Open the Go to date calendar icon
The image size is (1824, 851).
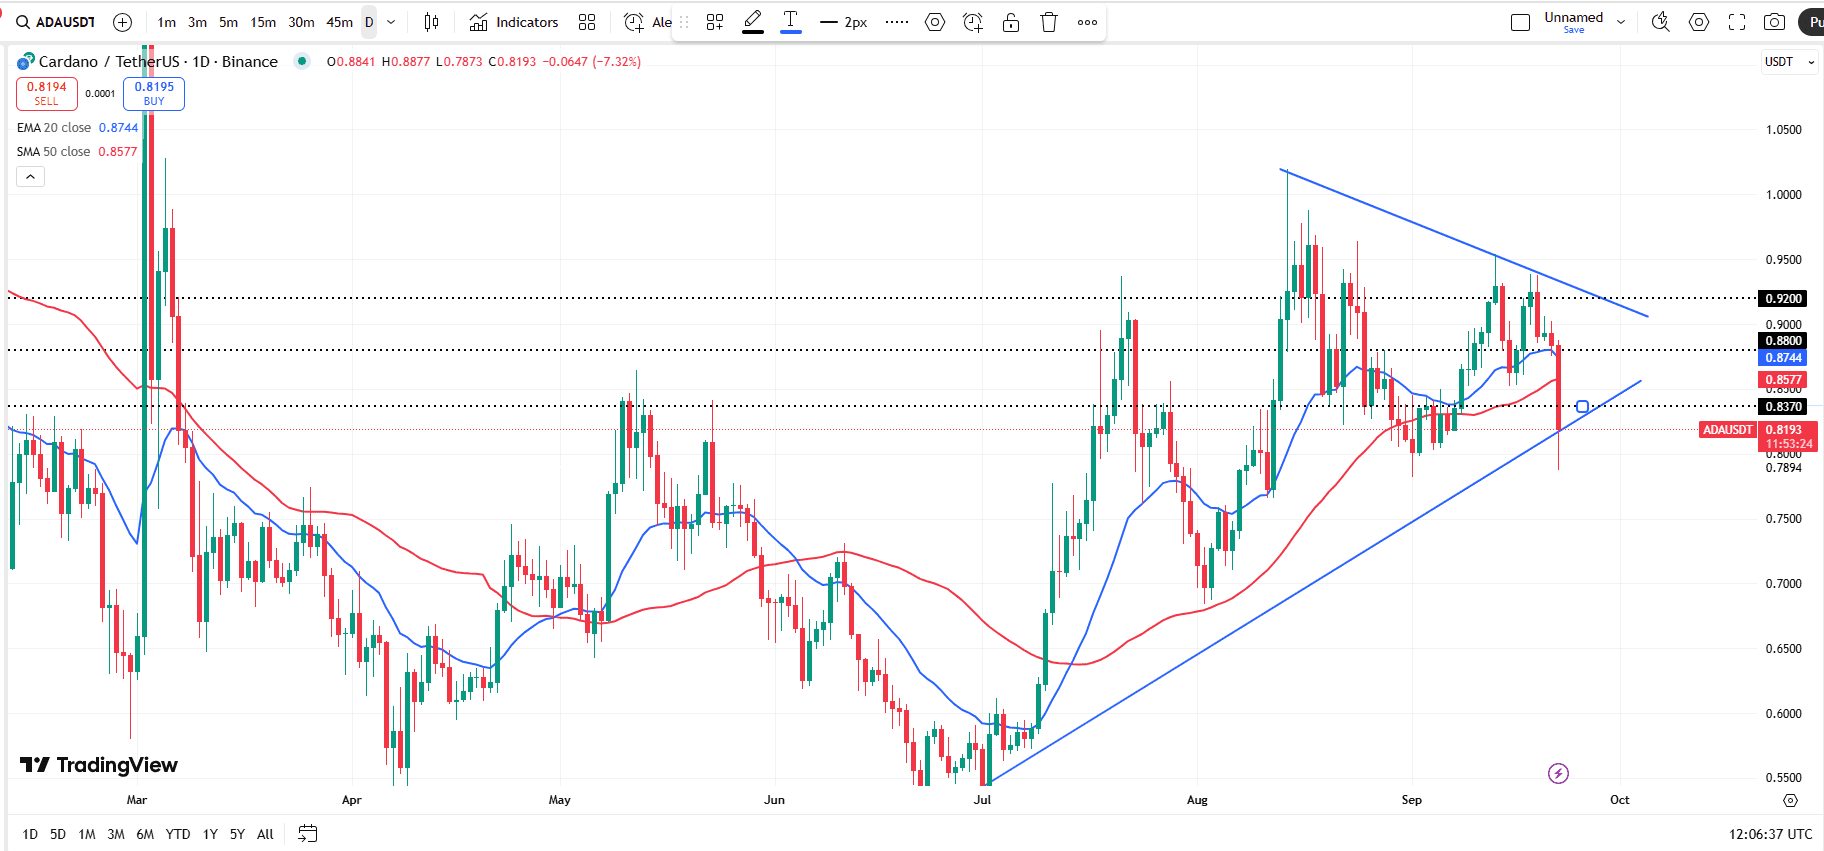coord(308,833)
